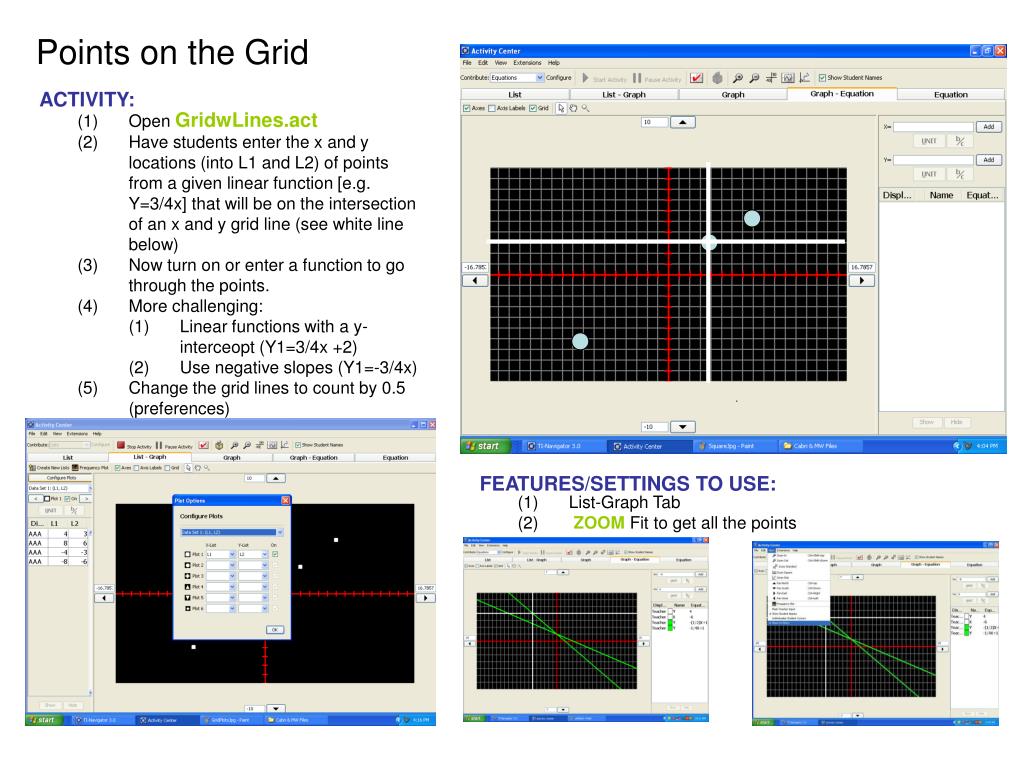Click the Add button next to X= field
This screenshot has height=768, width=1024.
(x=989, y=127)
